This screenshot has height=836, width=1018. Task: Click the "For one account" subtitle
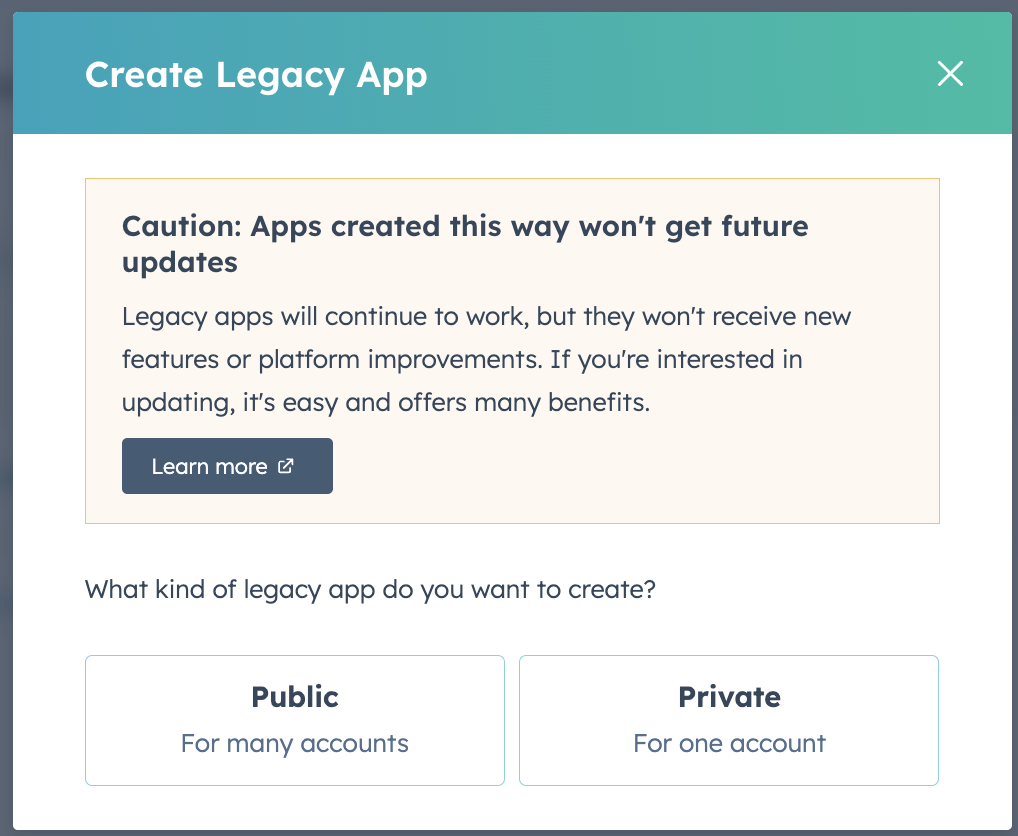729,744
